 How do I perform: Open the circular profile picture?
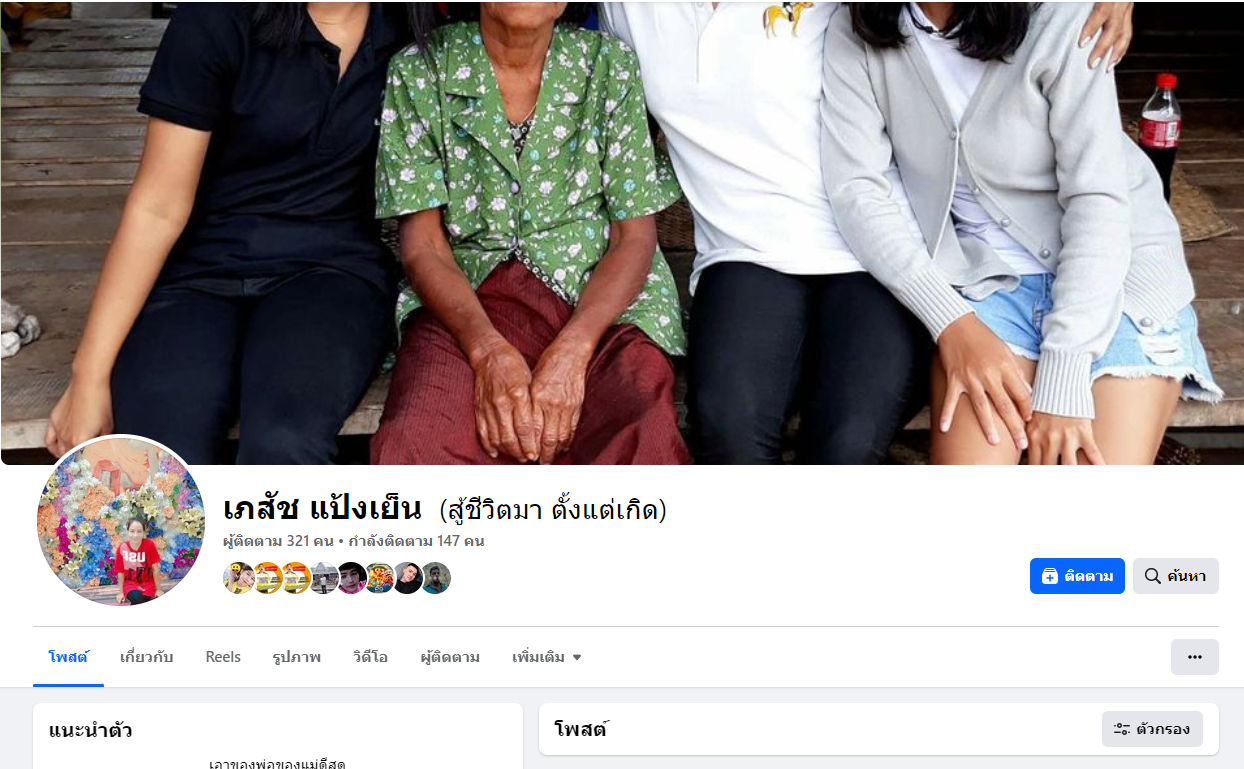point(121,521)
